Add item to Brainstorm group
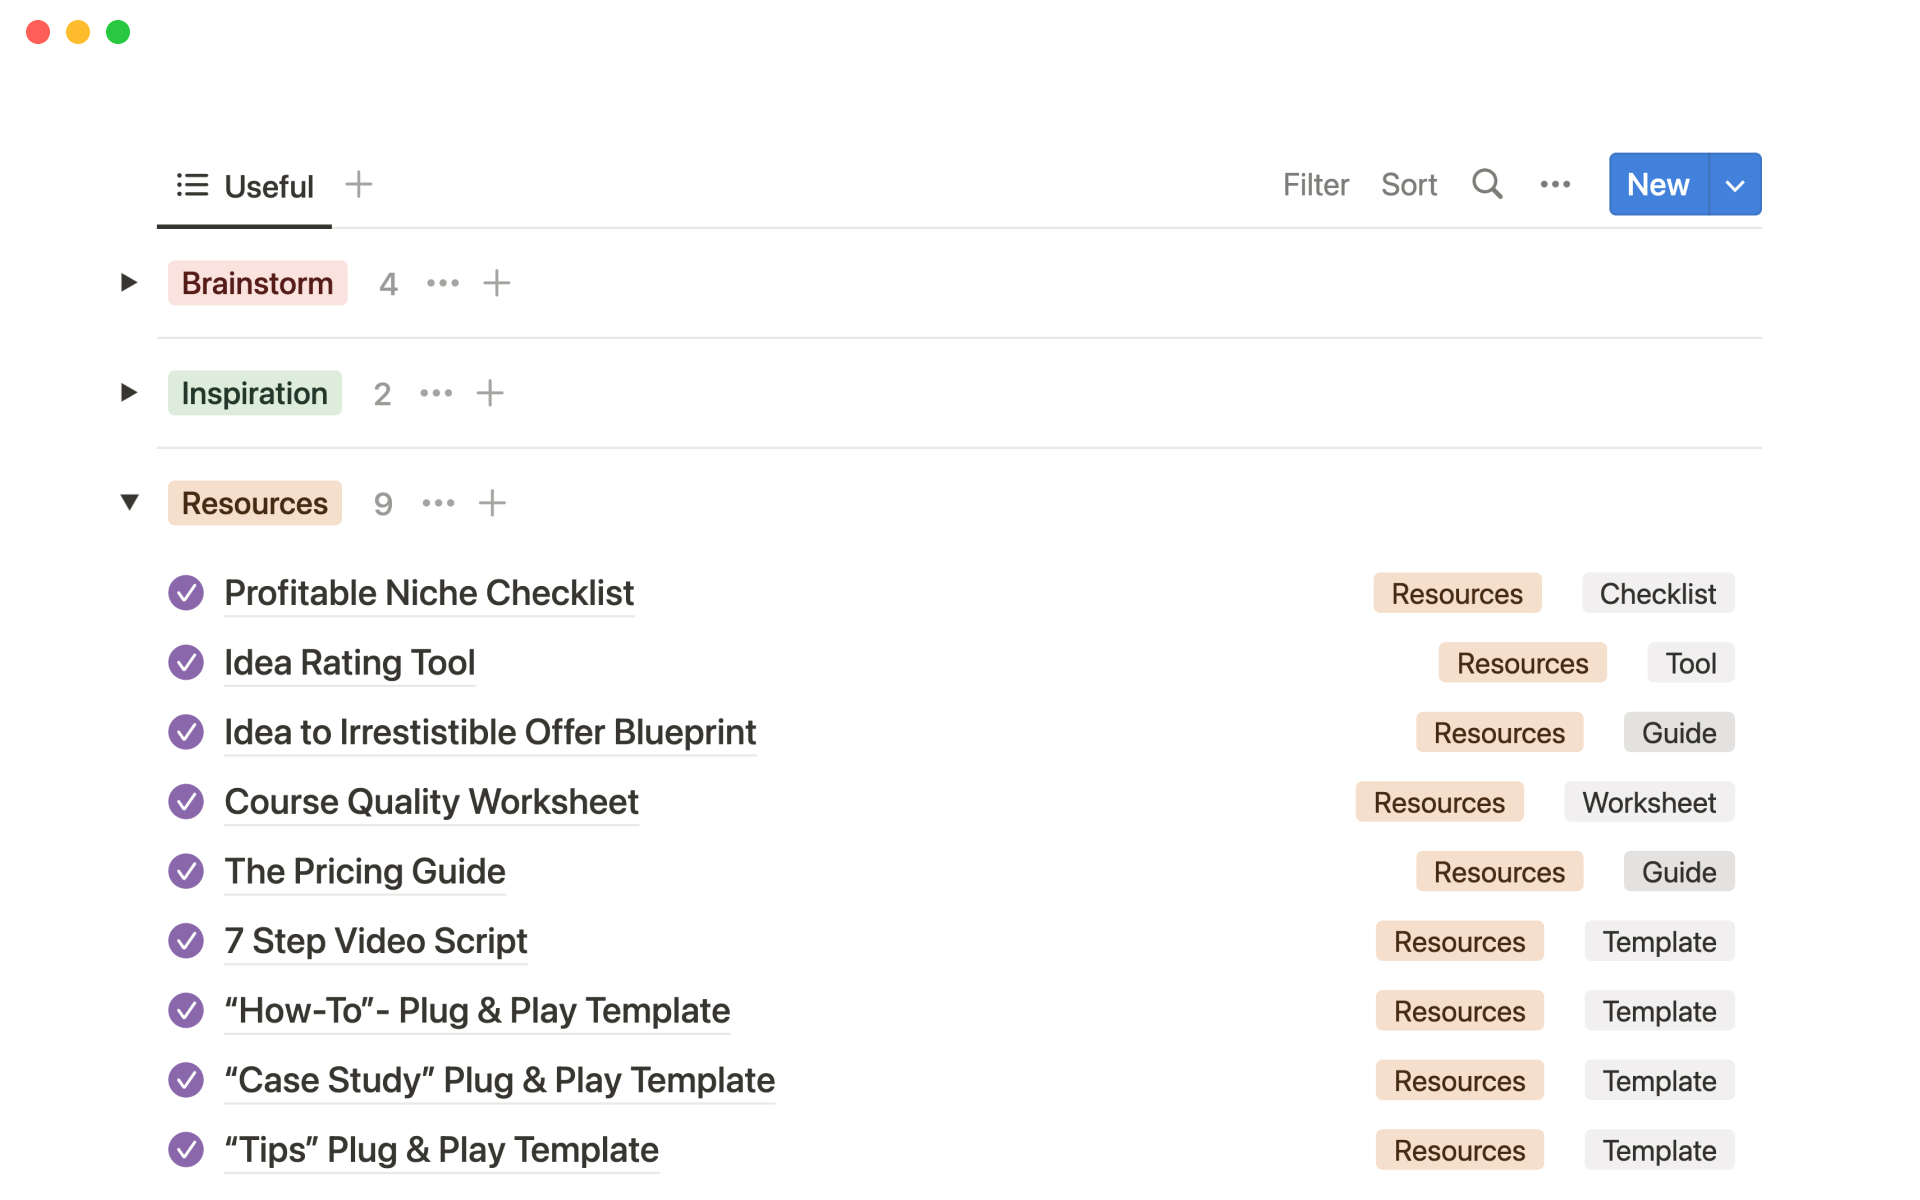The width and height of the screenshot is (1920, 1200). pos(497,283)
